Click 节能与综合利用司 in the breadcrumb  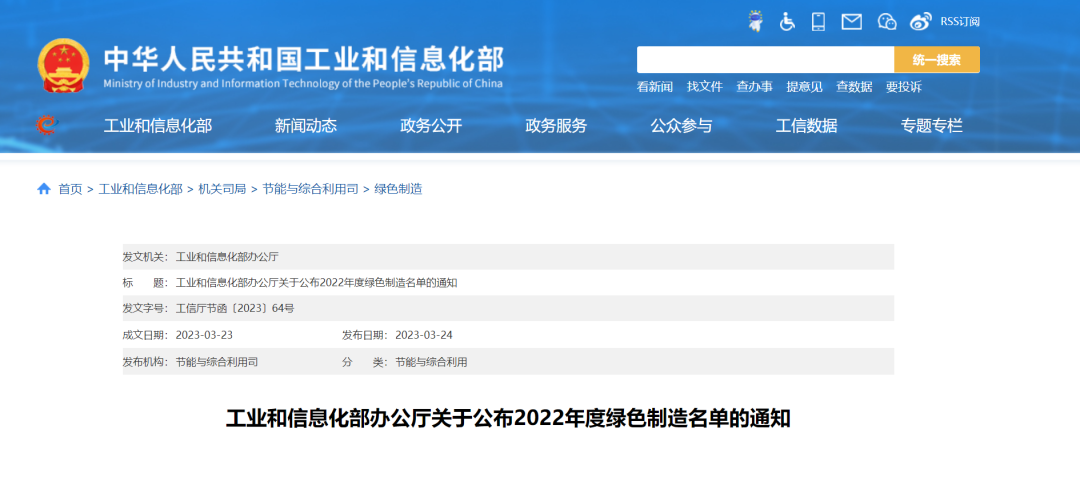311,189
